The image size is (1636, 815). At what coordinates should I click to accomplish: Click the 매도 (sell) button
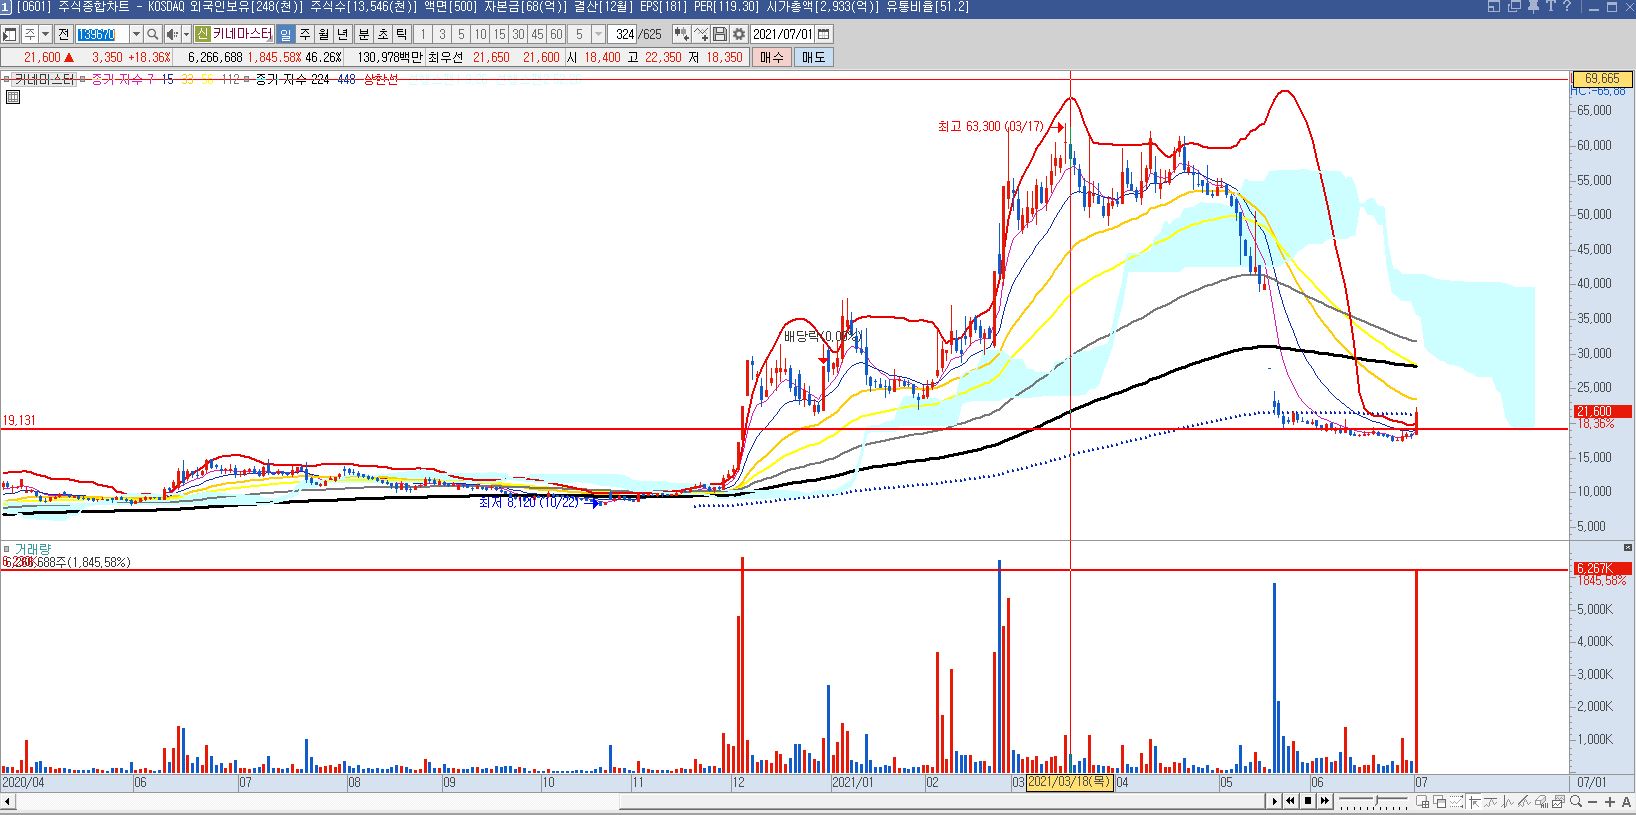click(x=813, y=57)
